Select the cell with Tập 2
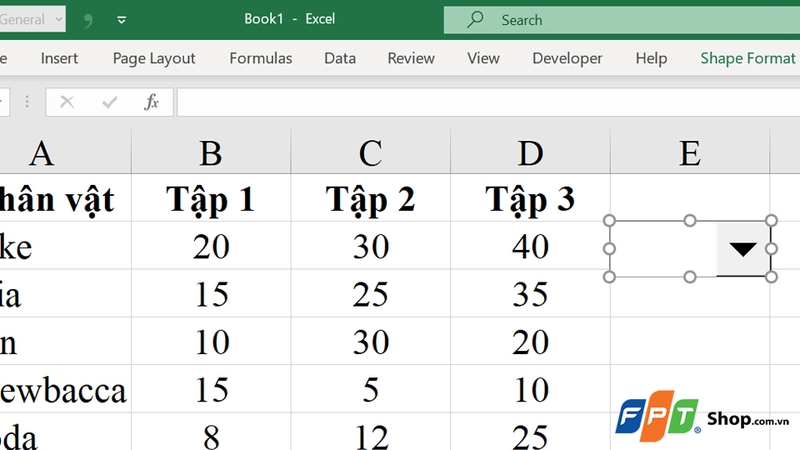This screenshot has width=800, height=450. point(370,198)
